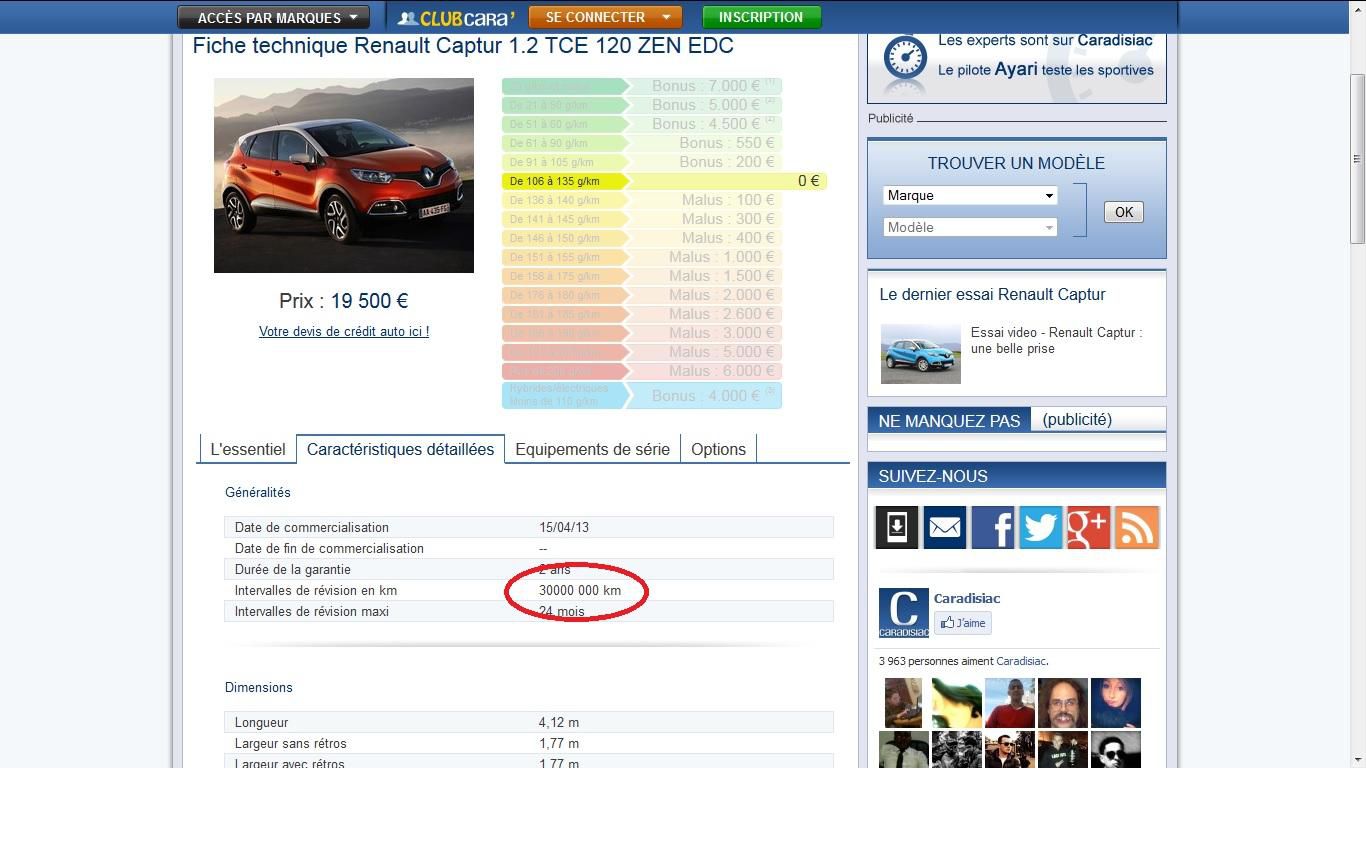Open the Marque dropdown list
The width and height of the screenshot is (1366, 855).
(970, 195)
